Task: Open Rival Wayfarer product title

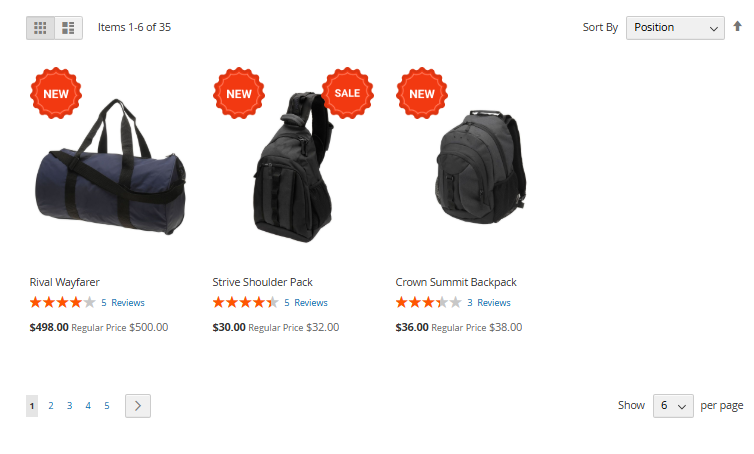Action: coord(64,282)
